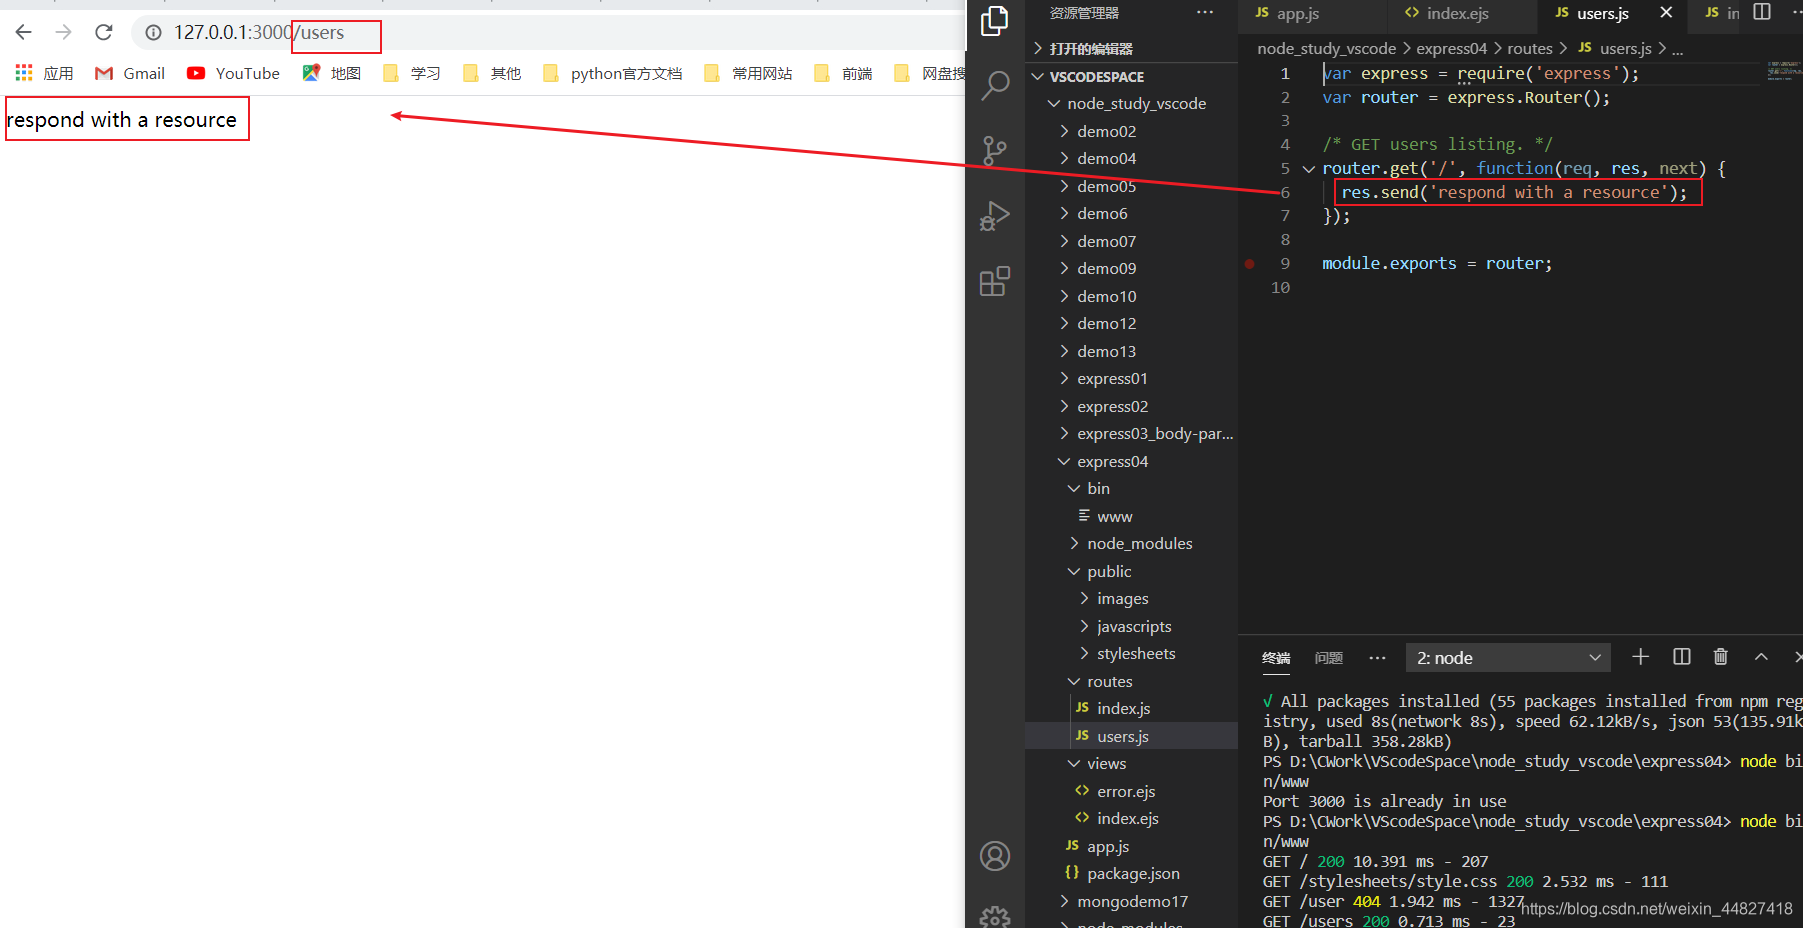Open the YouTube bookmark
The width and height of the screenshot is (1803, 928).
click(234, 73)
